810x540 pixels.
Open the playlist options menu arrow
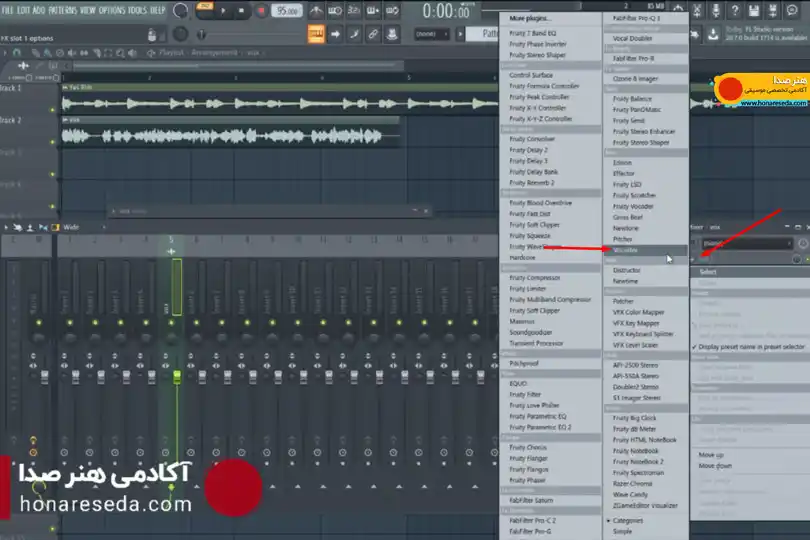[x=5, y=53]
